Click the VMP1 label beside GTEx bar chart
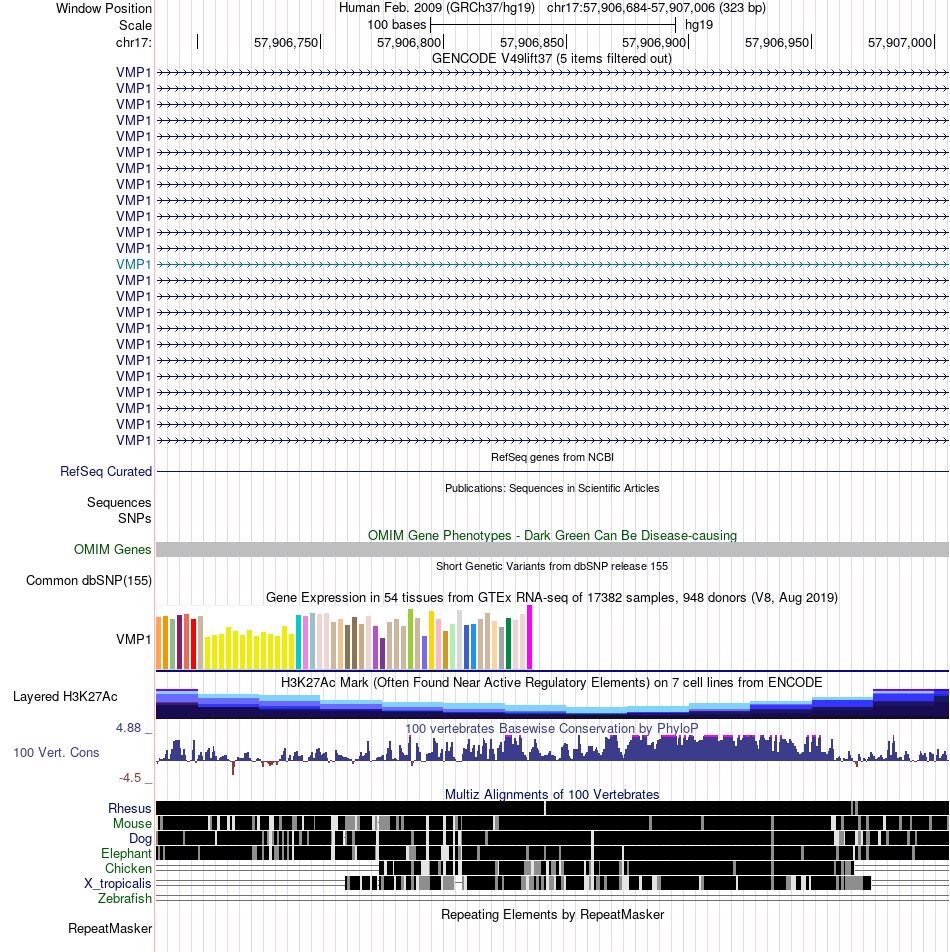The height and width of the screenshot is (952, 950). tap(134, 639)
